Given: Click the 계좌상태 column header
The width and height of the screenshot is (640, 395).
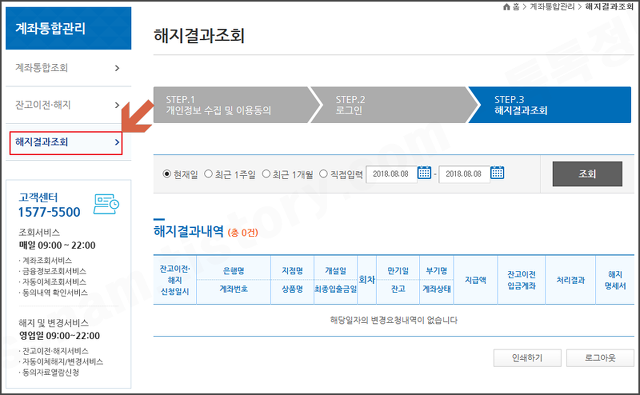Looking at the screenshot, I should (x=436, y=289).
